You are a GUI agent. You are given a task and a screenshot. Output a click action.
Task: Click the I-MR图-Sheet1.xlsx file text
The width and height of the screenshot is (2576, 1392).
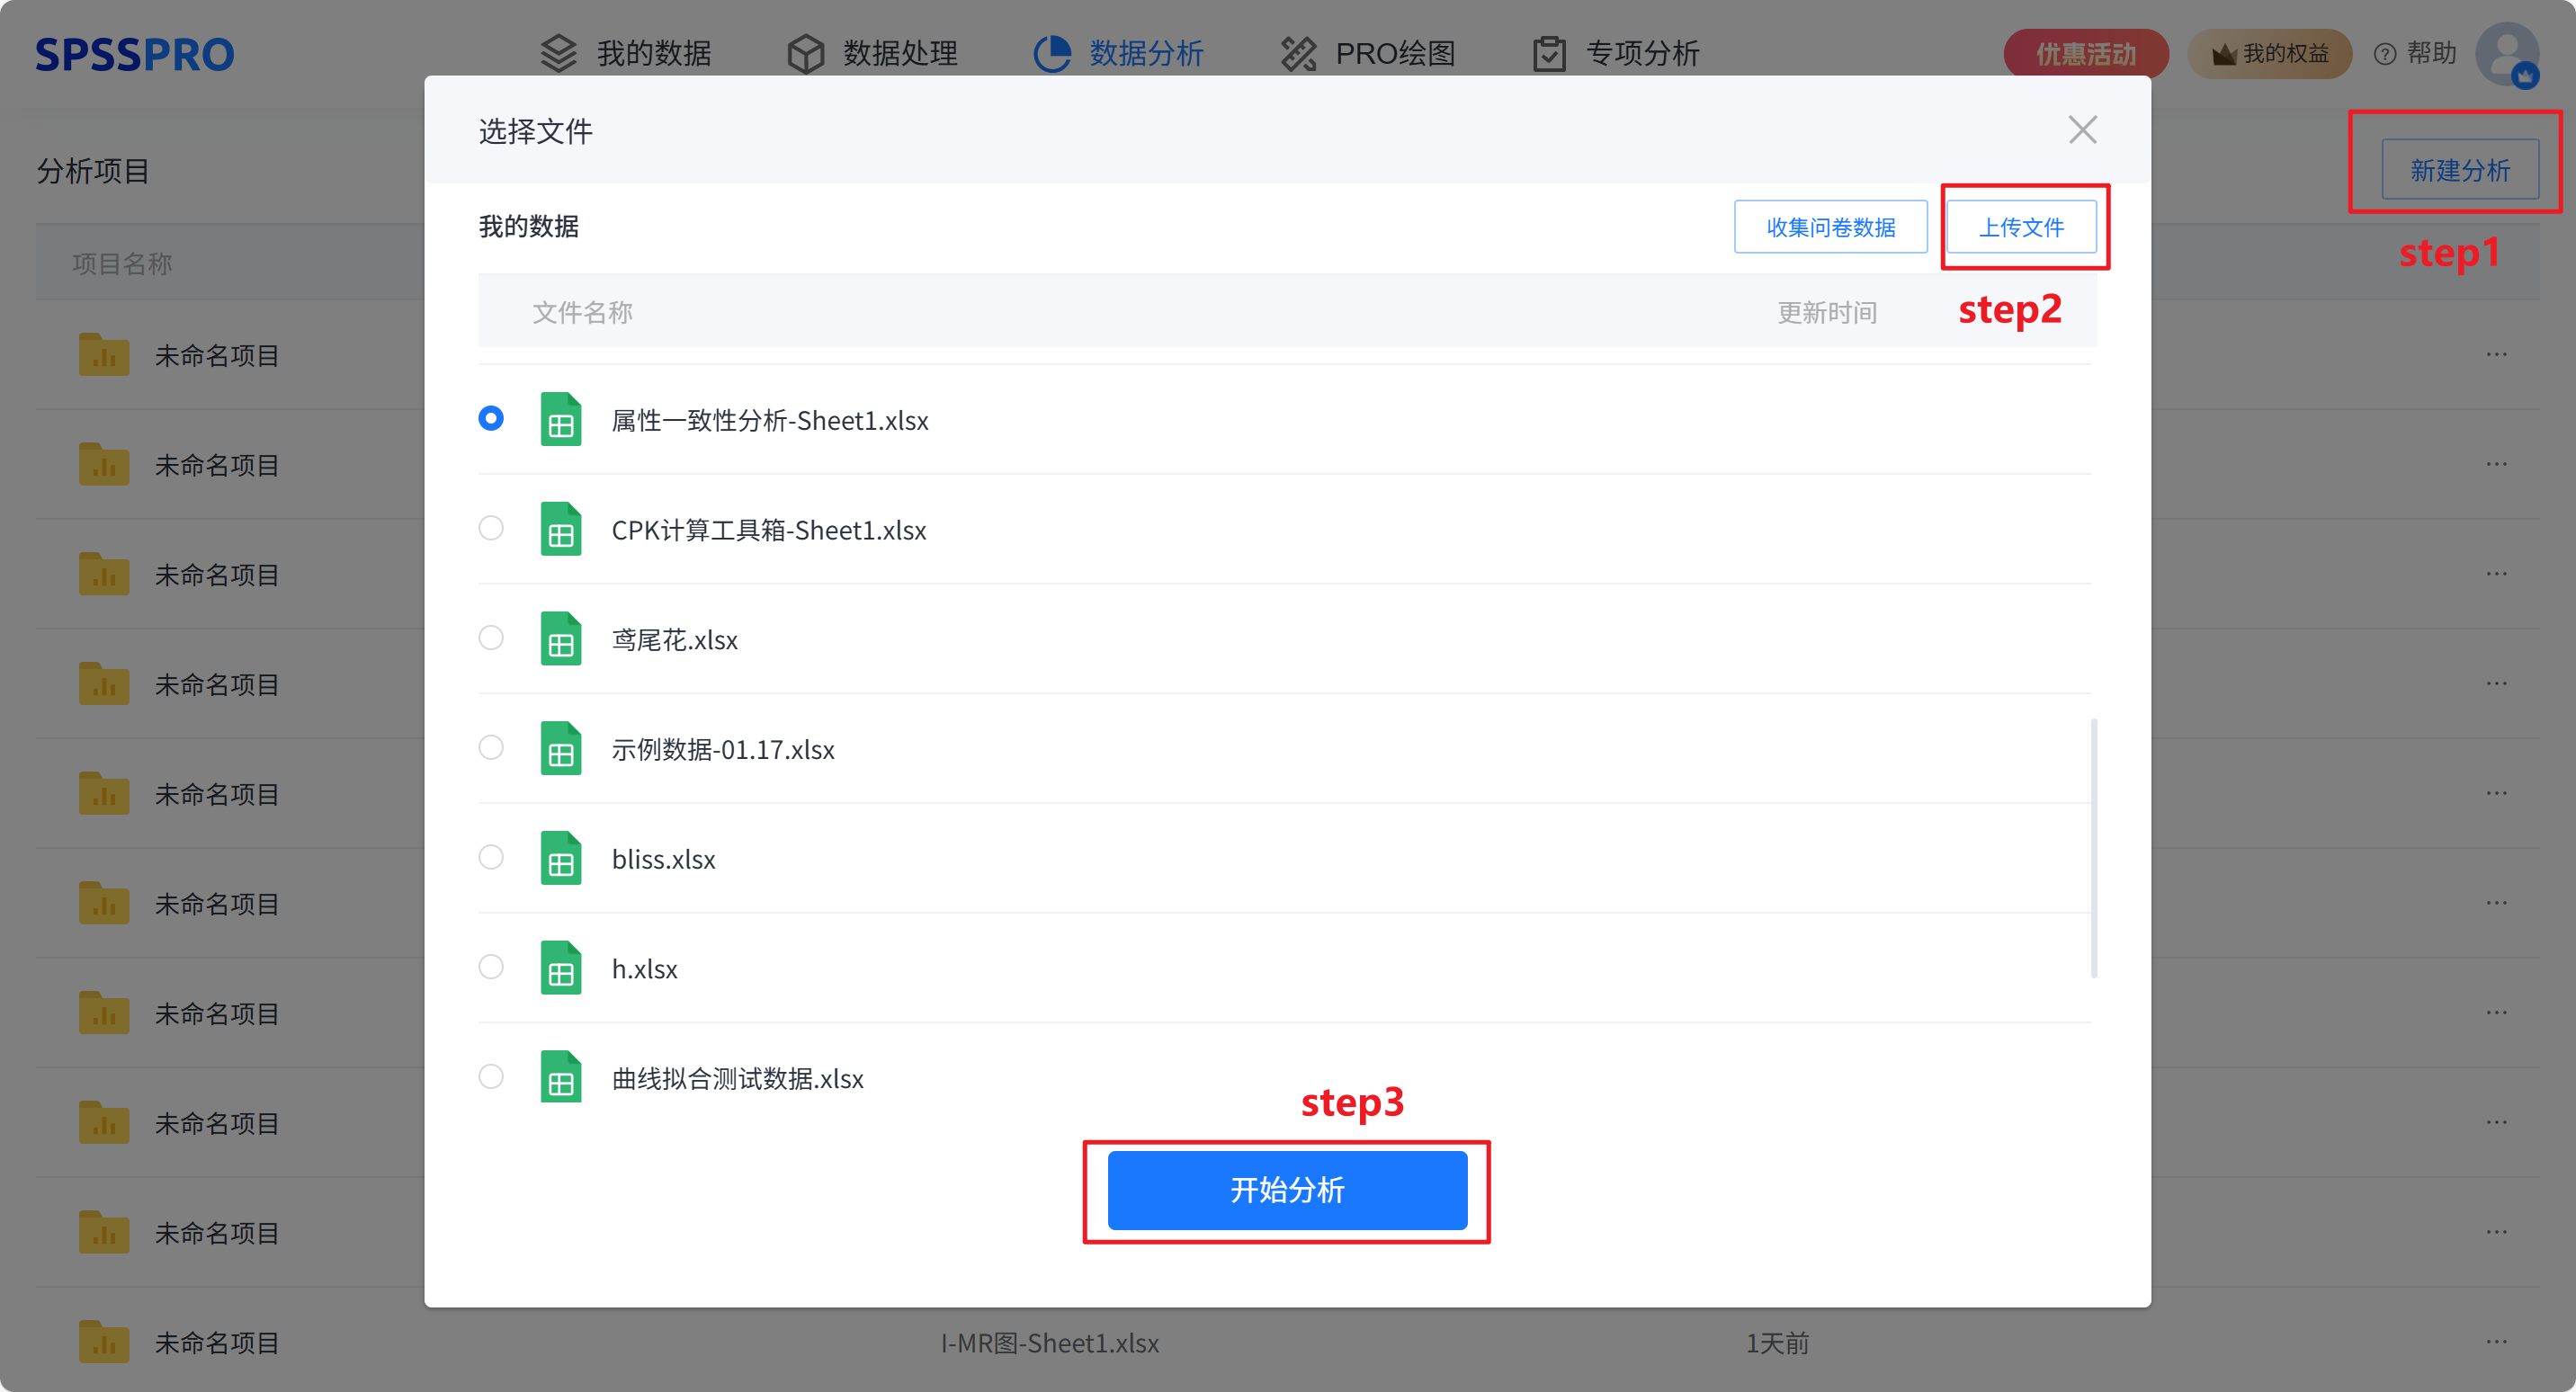[1050, 1343]
